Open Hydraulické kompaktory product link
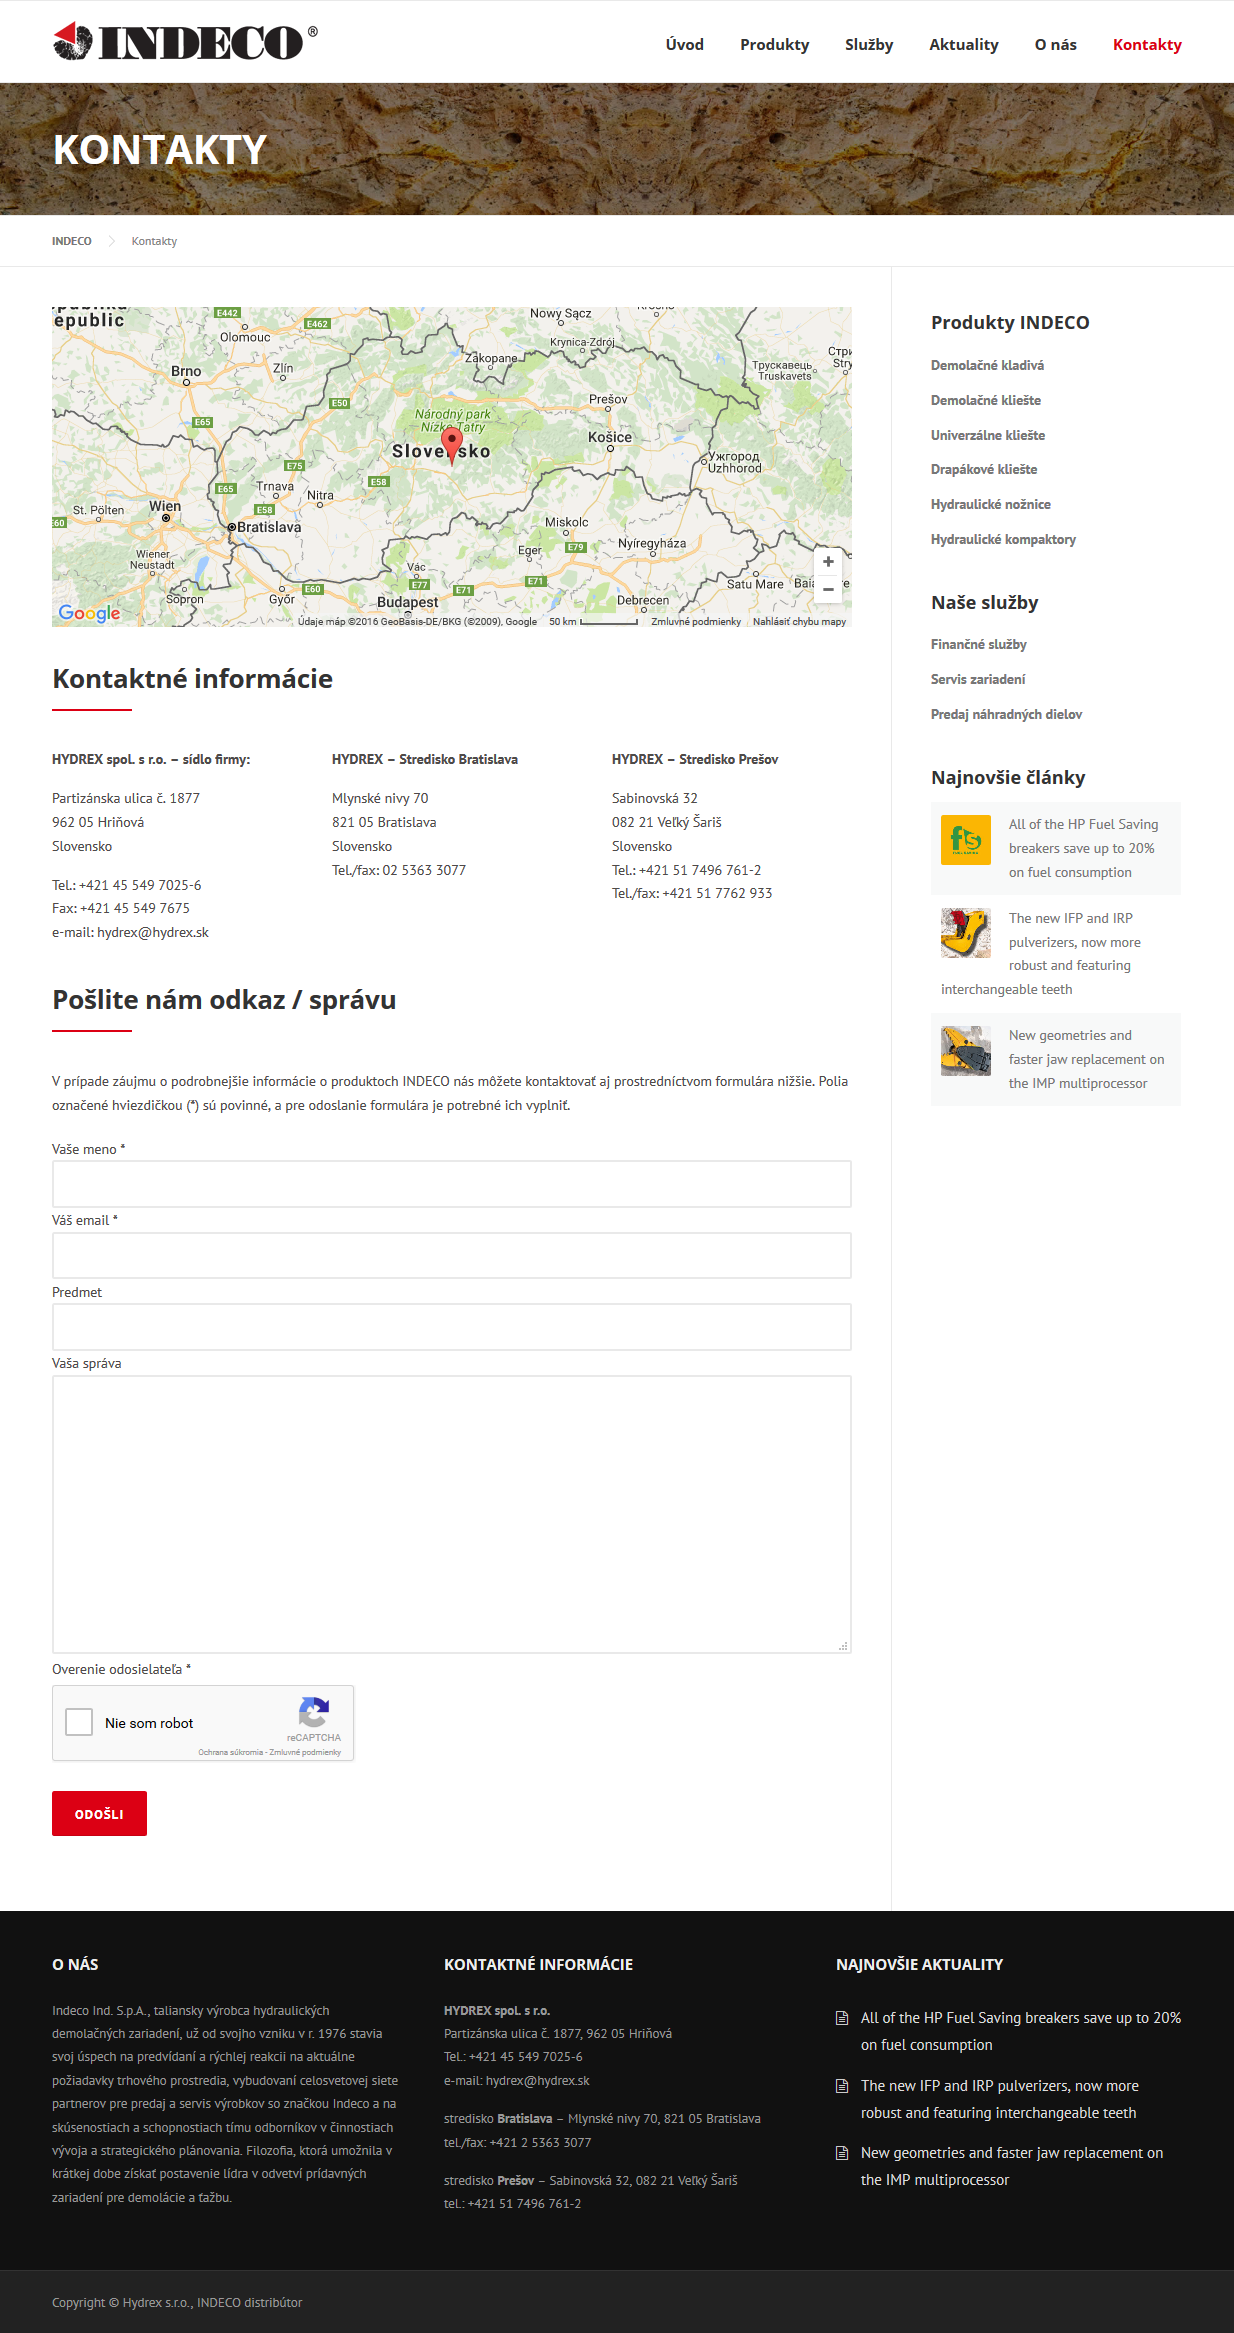The width and height of the screenshot is (1234, 2333). (x=1003, y=539)
